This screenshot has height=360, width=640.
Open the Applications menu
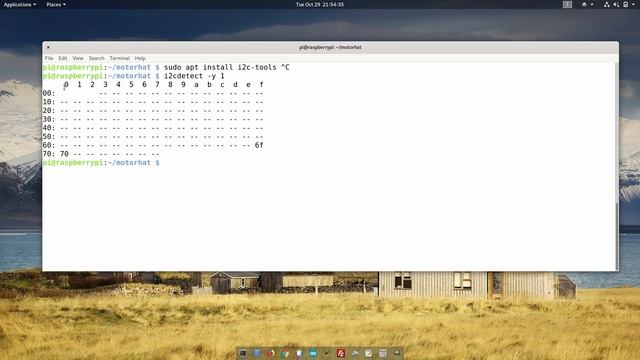pyautogui.click(x=20, y=4)
